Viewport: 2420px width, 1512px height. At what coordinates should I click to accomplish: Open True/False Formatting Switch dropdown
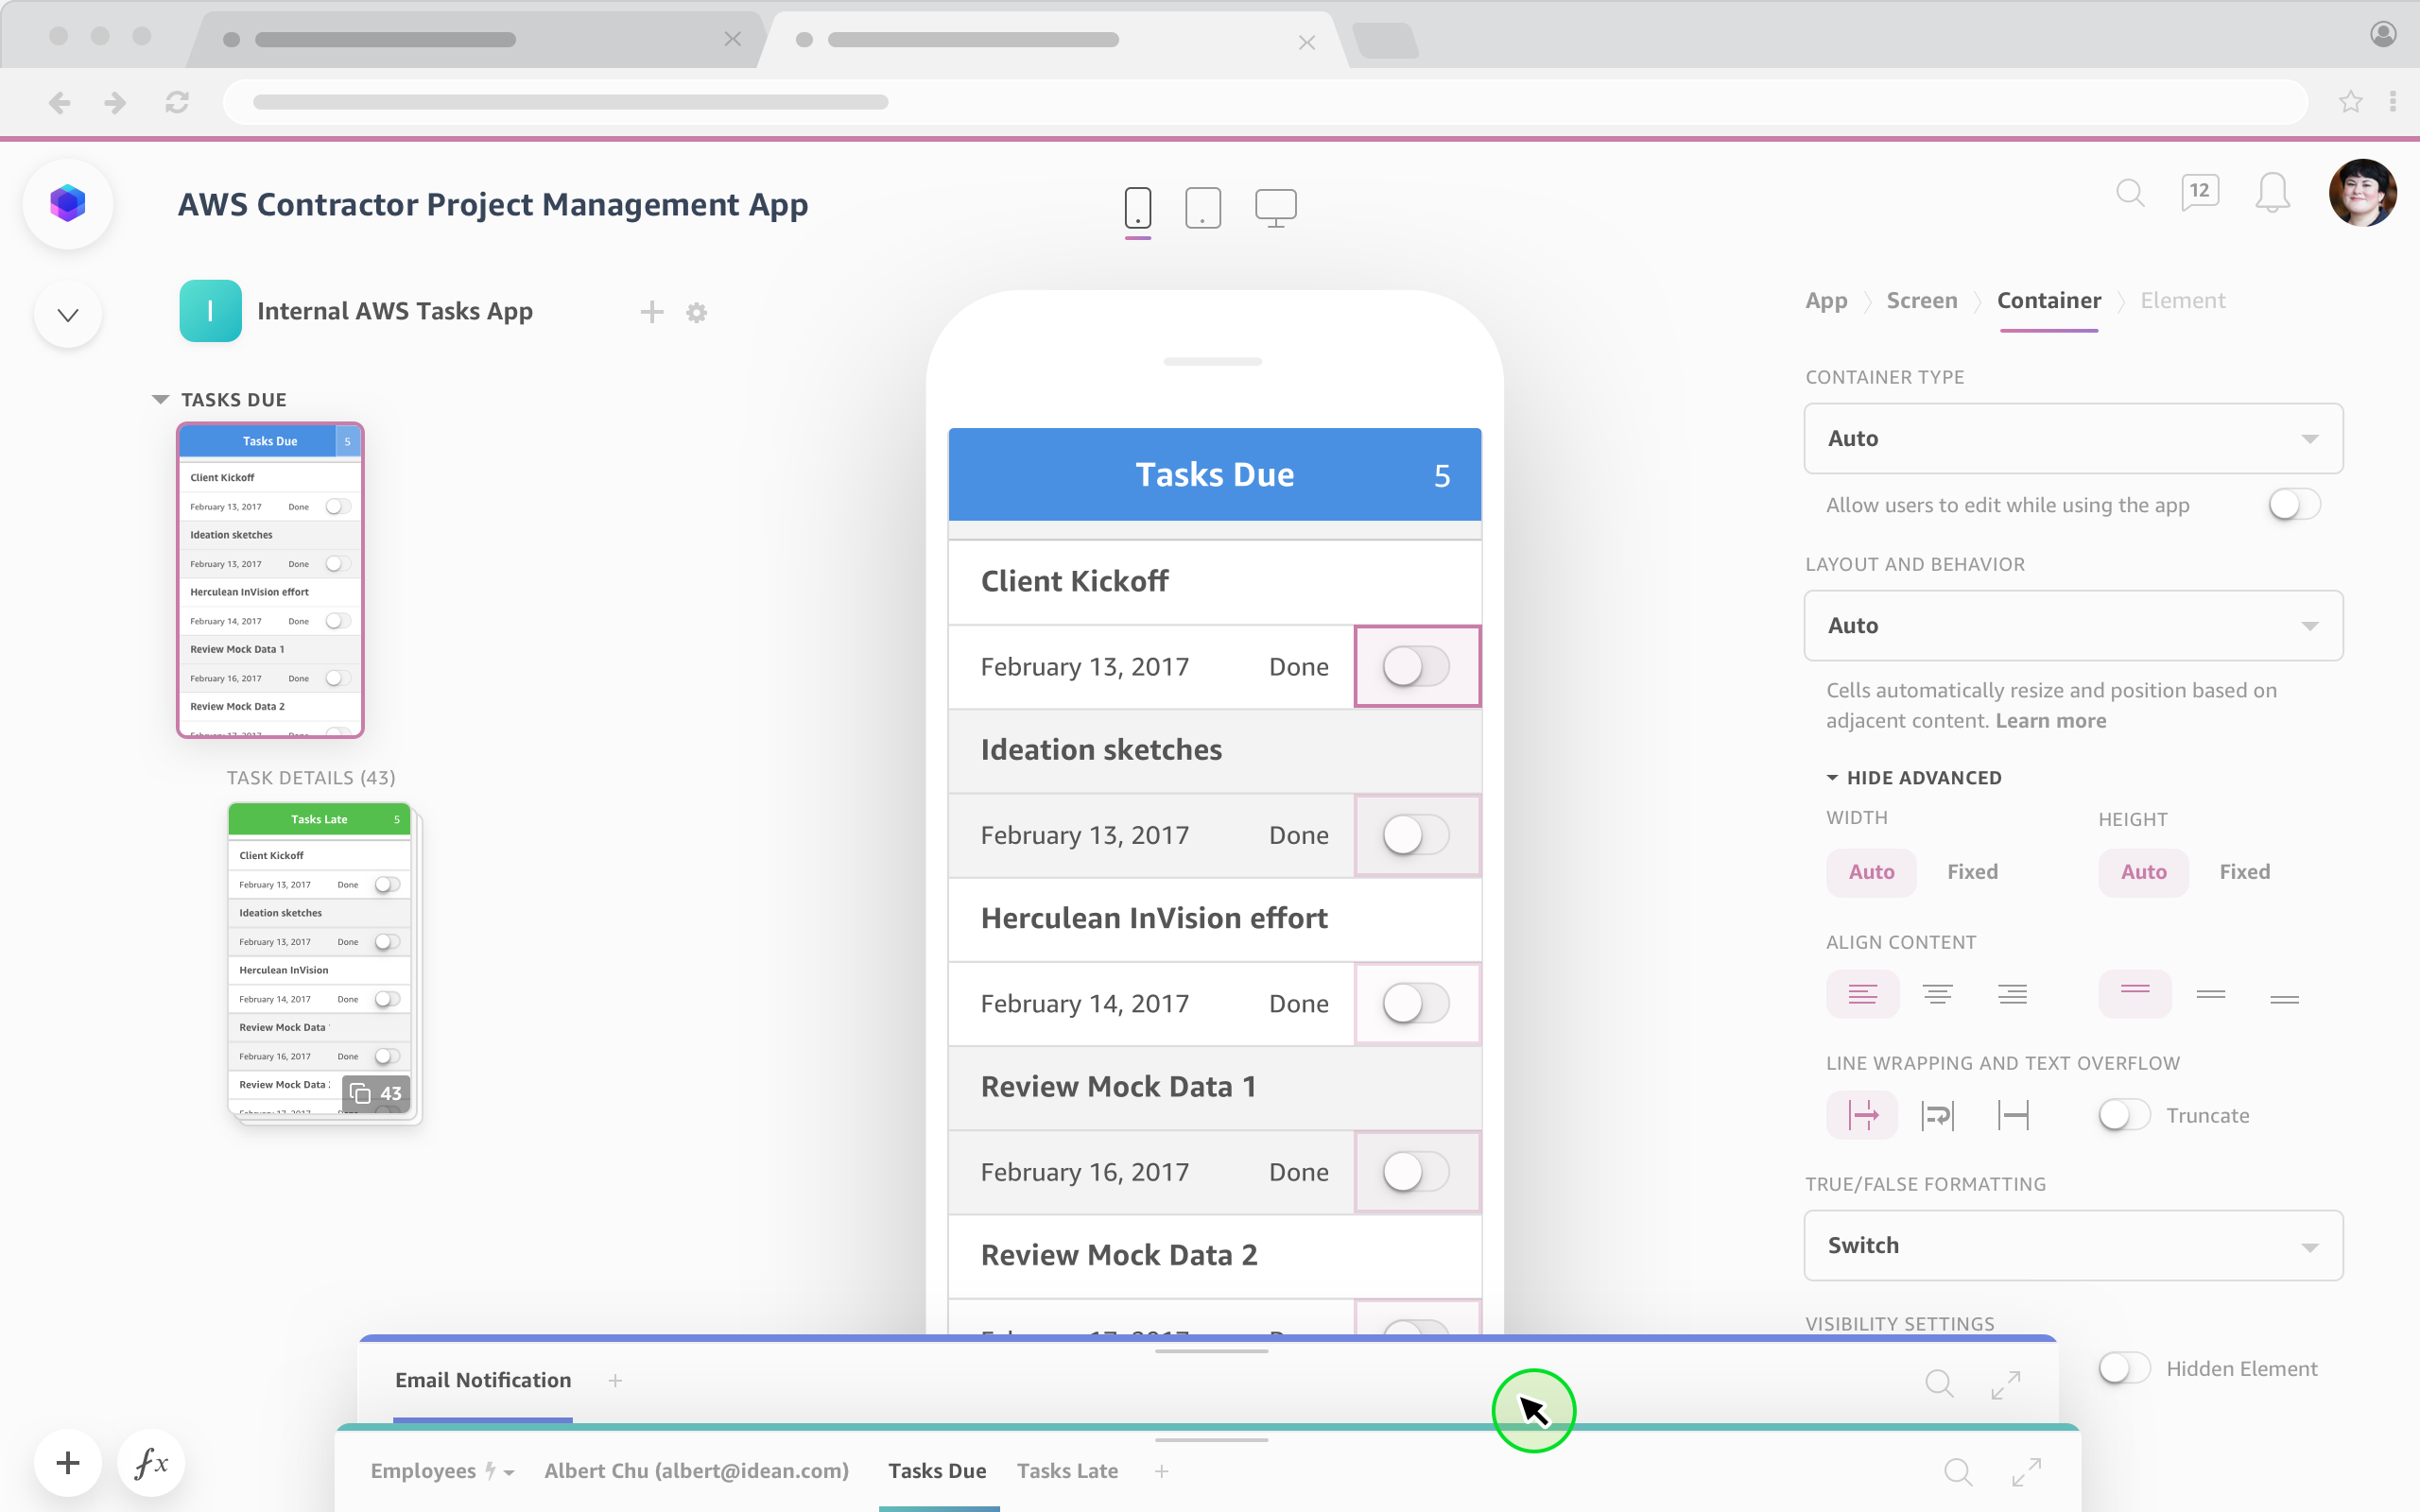tap(2073, 1246)
